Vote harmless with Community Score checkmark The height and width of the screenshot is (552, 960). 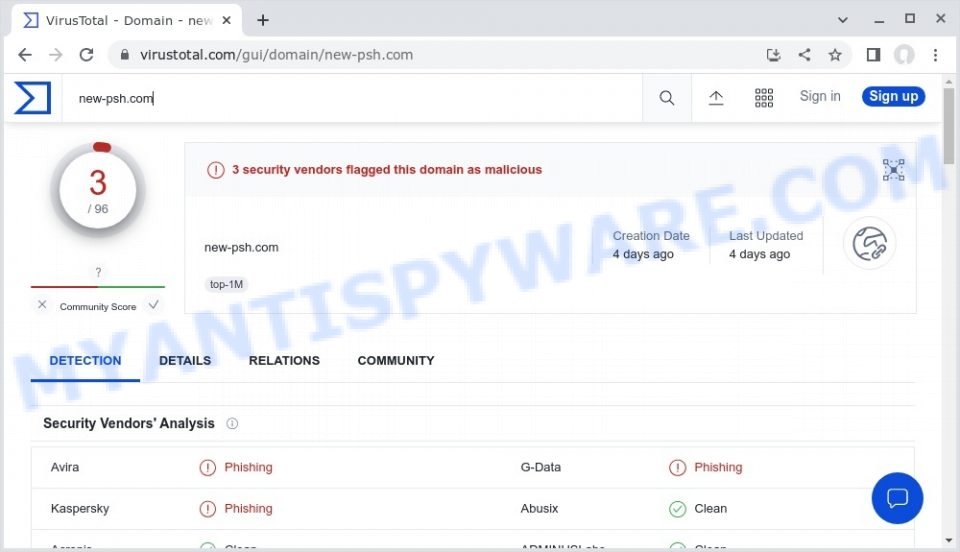tap(154, 305)
